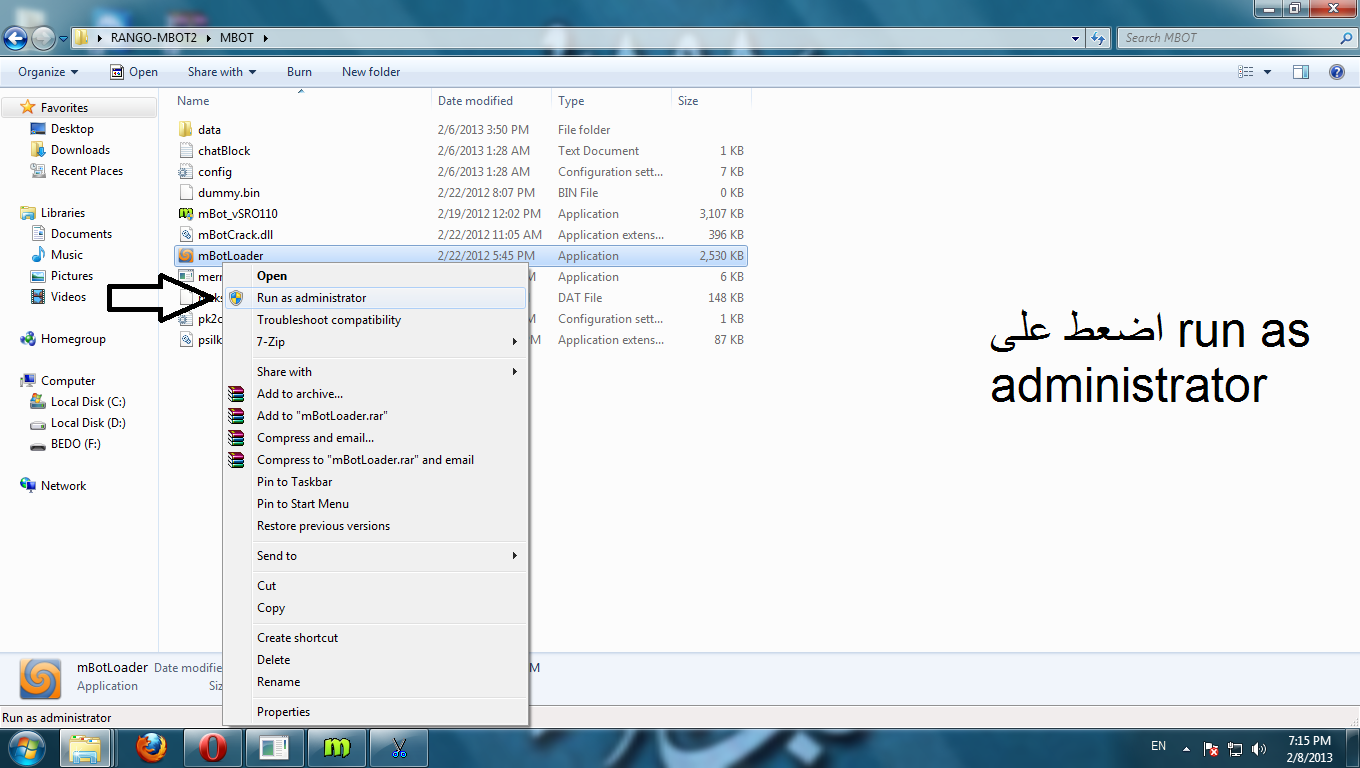Select Downloads in the navigation pane

pos(80,150)
